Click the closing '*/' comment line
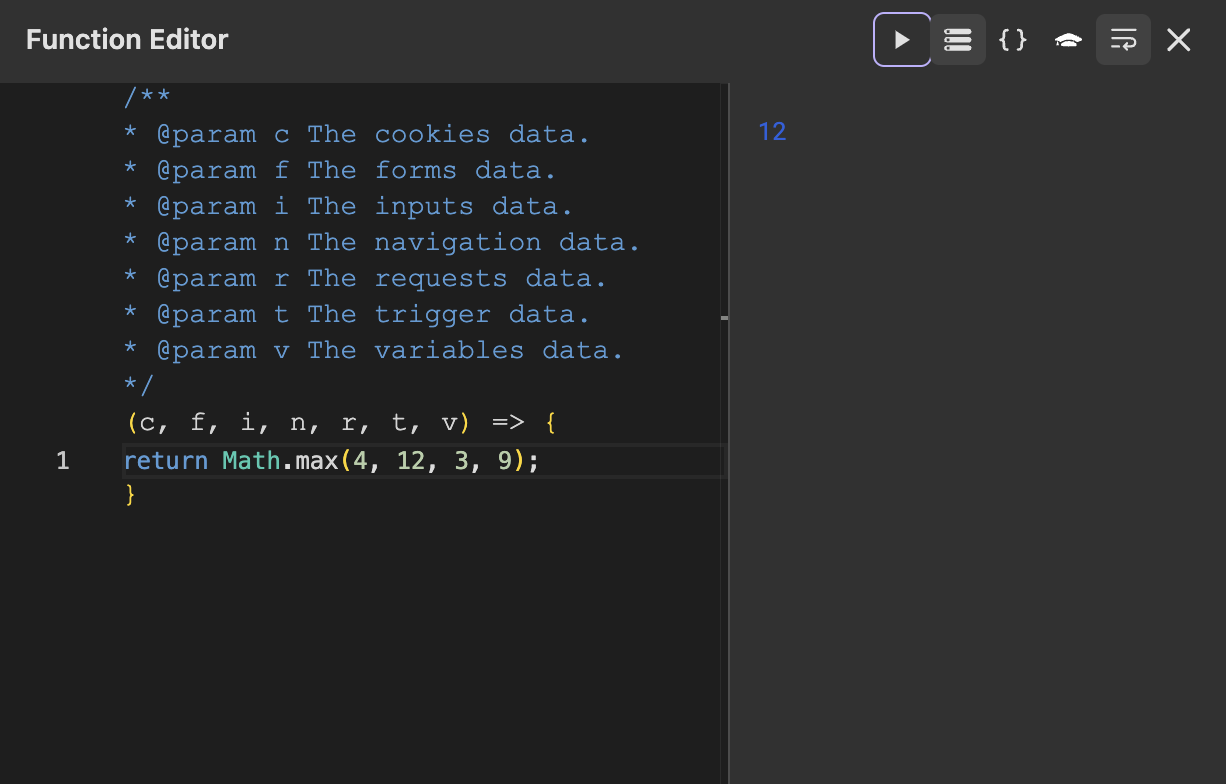Screen dimensions: 1226x784 [x=139, y=385]
